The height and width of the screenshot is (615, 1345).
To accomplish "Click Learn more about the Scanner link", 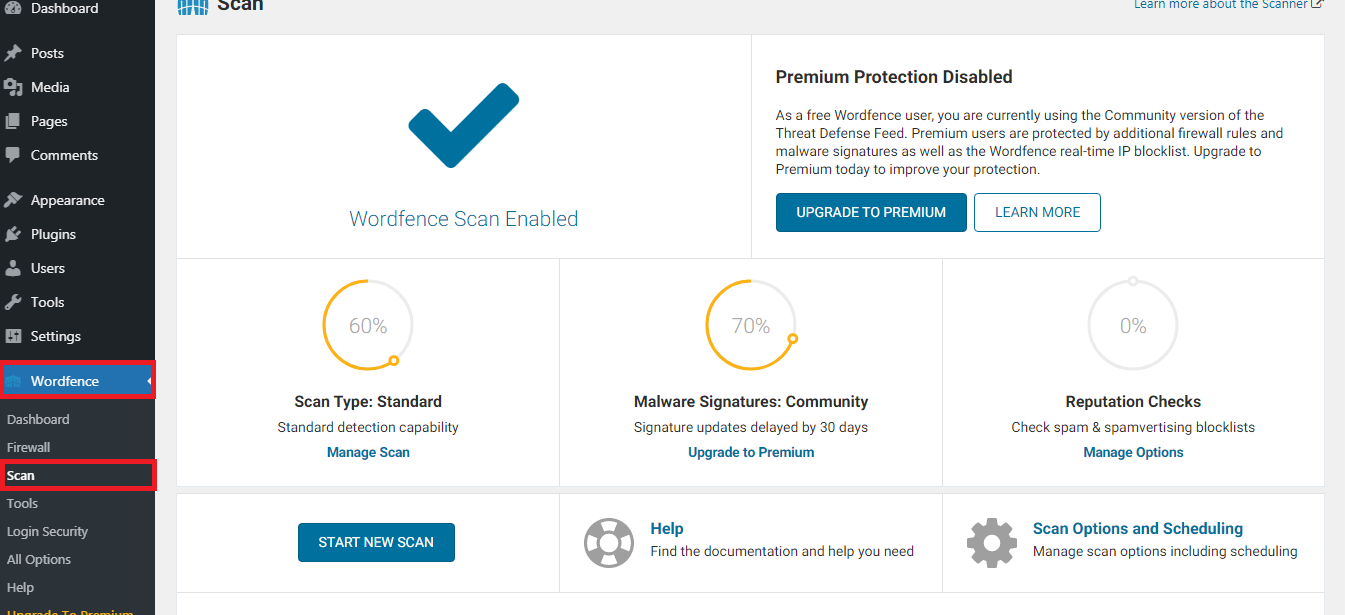I will pyautogui.click(x=1221, y=4).
